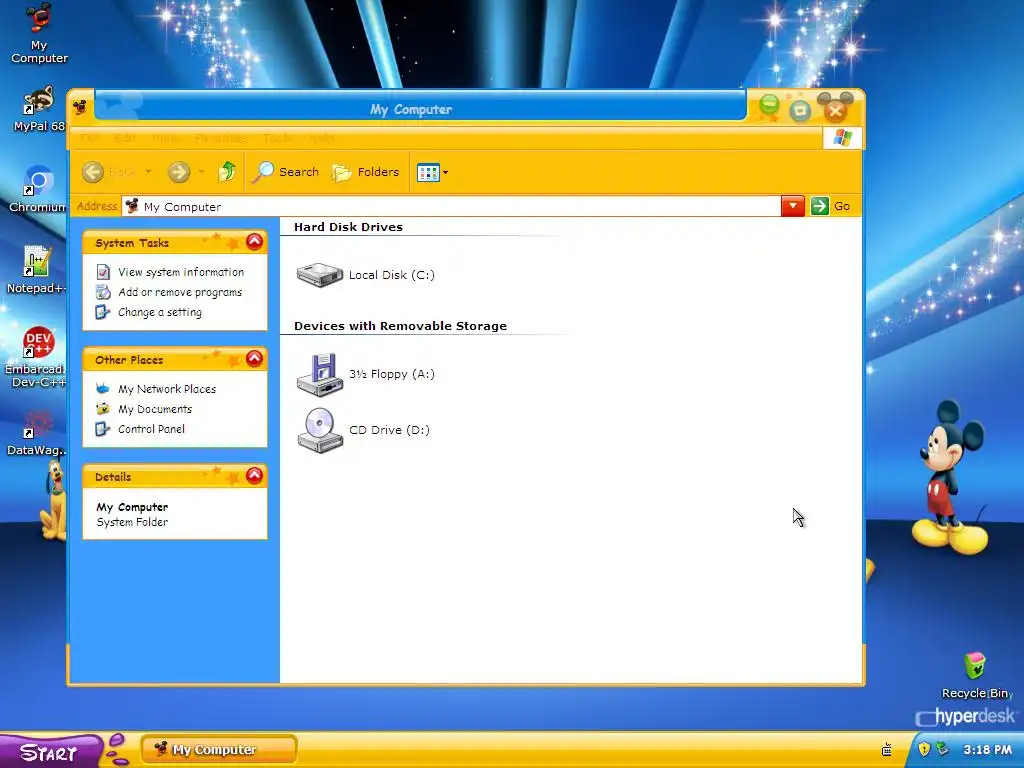Click Change a setting link
This screenshot has width=1024, height=768.
point(160,312)
